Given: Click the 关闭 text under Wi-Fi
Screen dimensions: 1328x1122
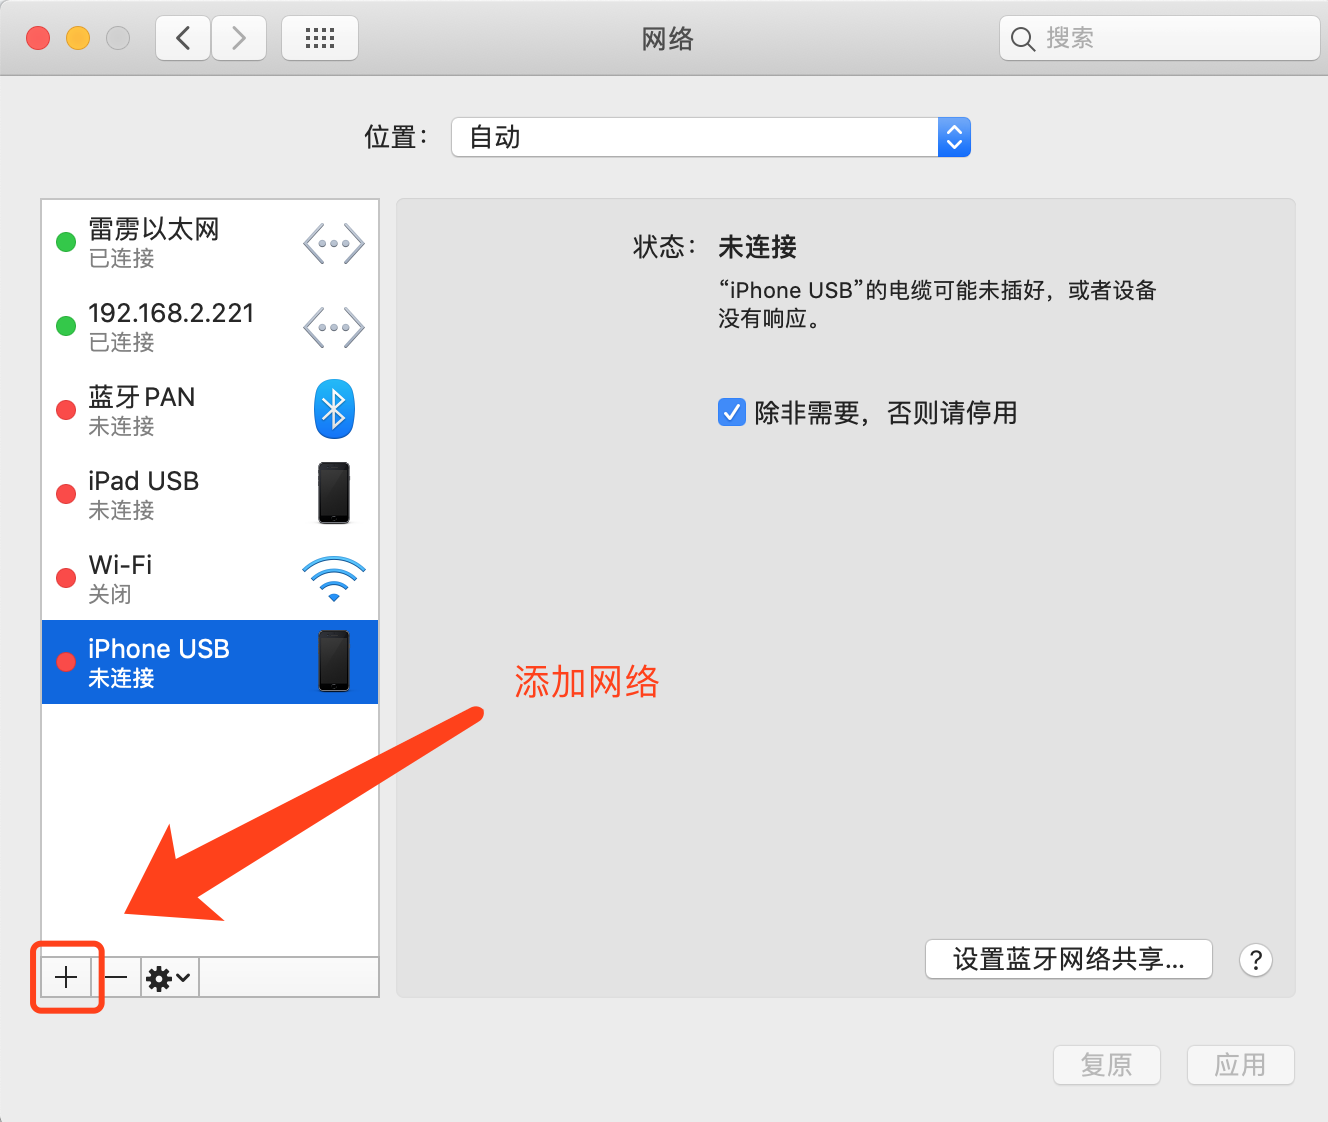Looking at the screenshot, I should point(110,594).
